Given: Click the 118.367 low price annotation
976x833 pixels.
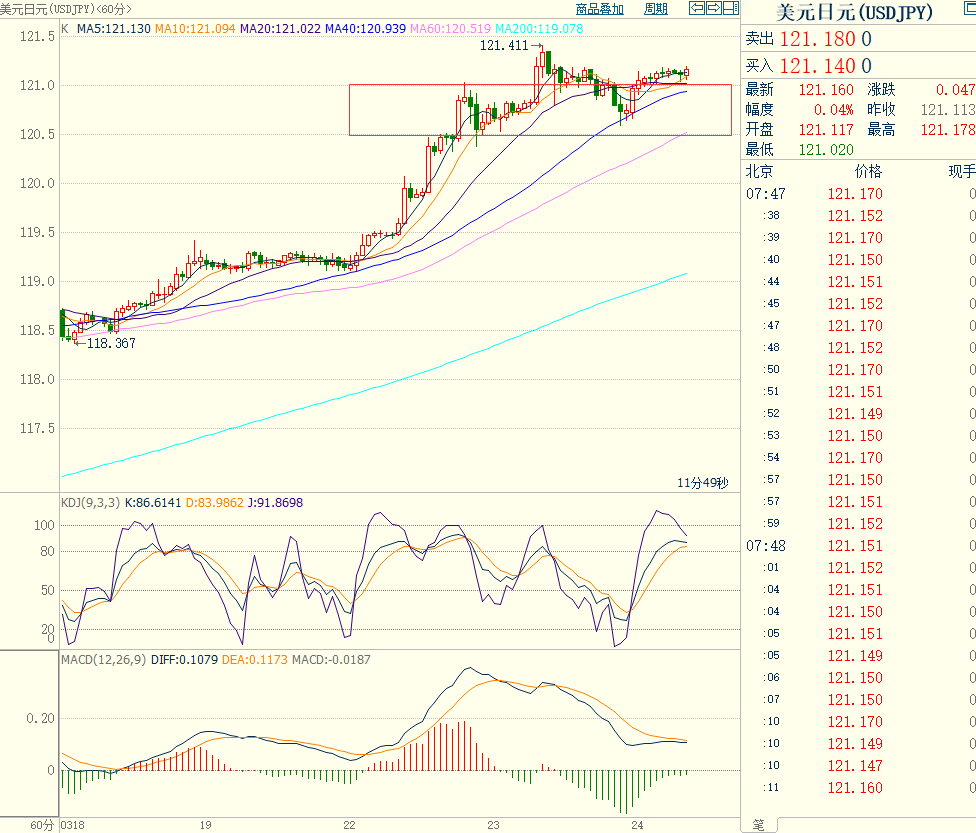Looking at the screenshot, I should [x=111, y=343].
